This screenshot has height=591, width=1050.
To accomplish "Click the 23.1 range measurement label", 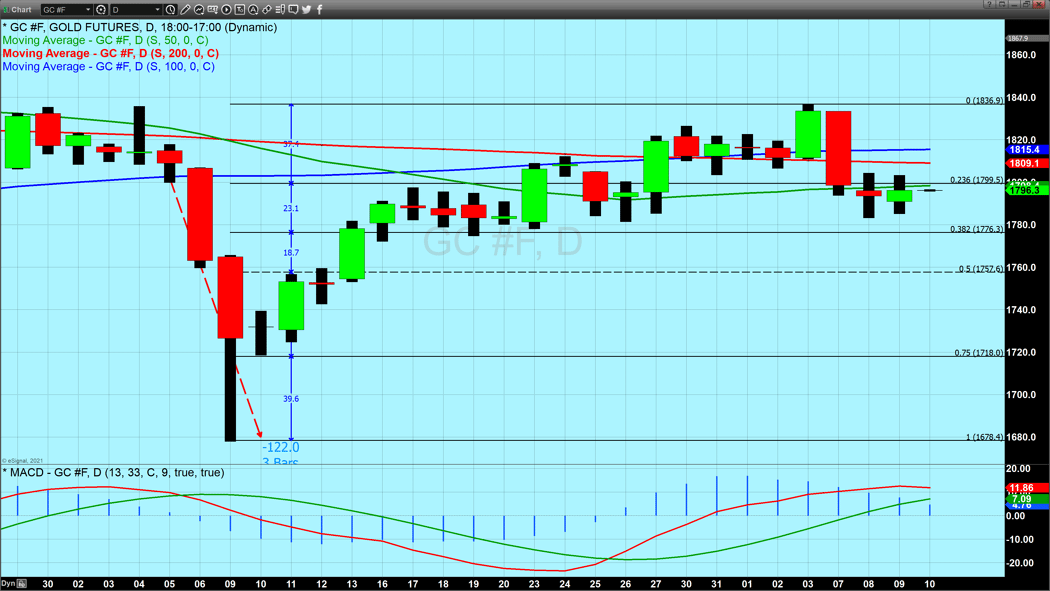I will pyautogui.click(x=291, y=209).
